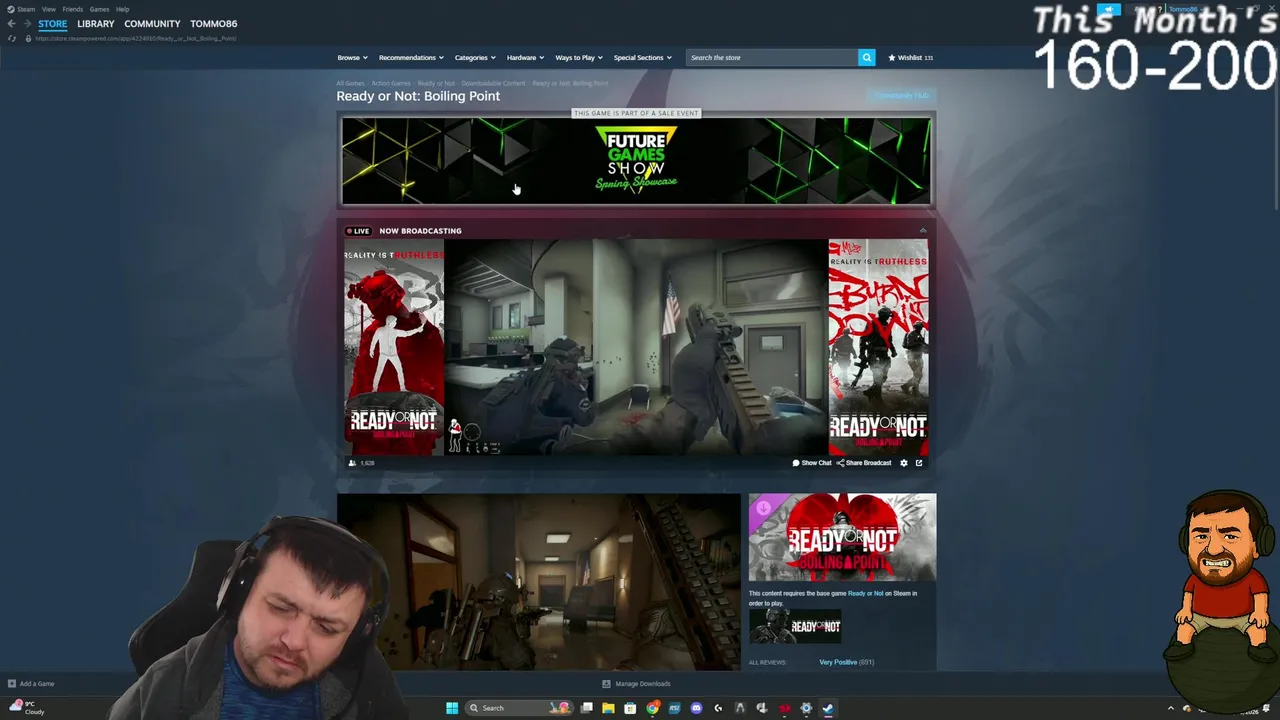Click the Downloadable Content breadcrumb
Screen dimensions: 1280x720
click(493, 84)
